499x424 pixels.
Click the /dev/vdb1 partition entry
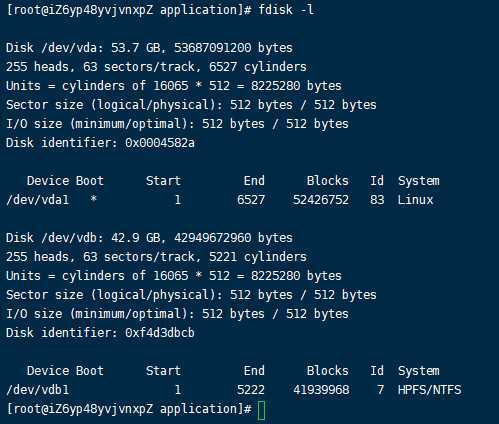click(38, 390)
